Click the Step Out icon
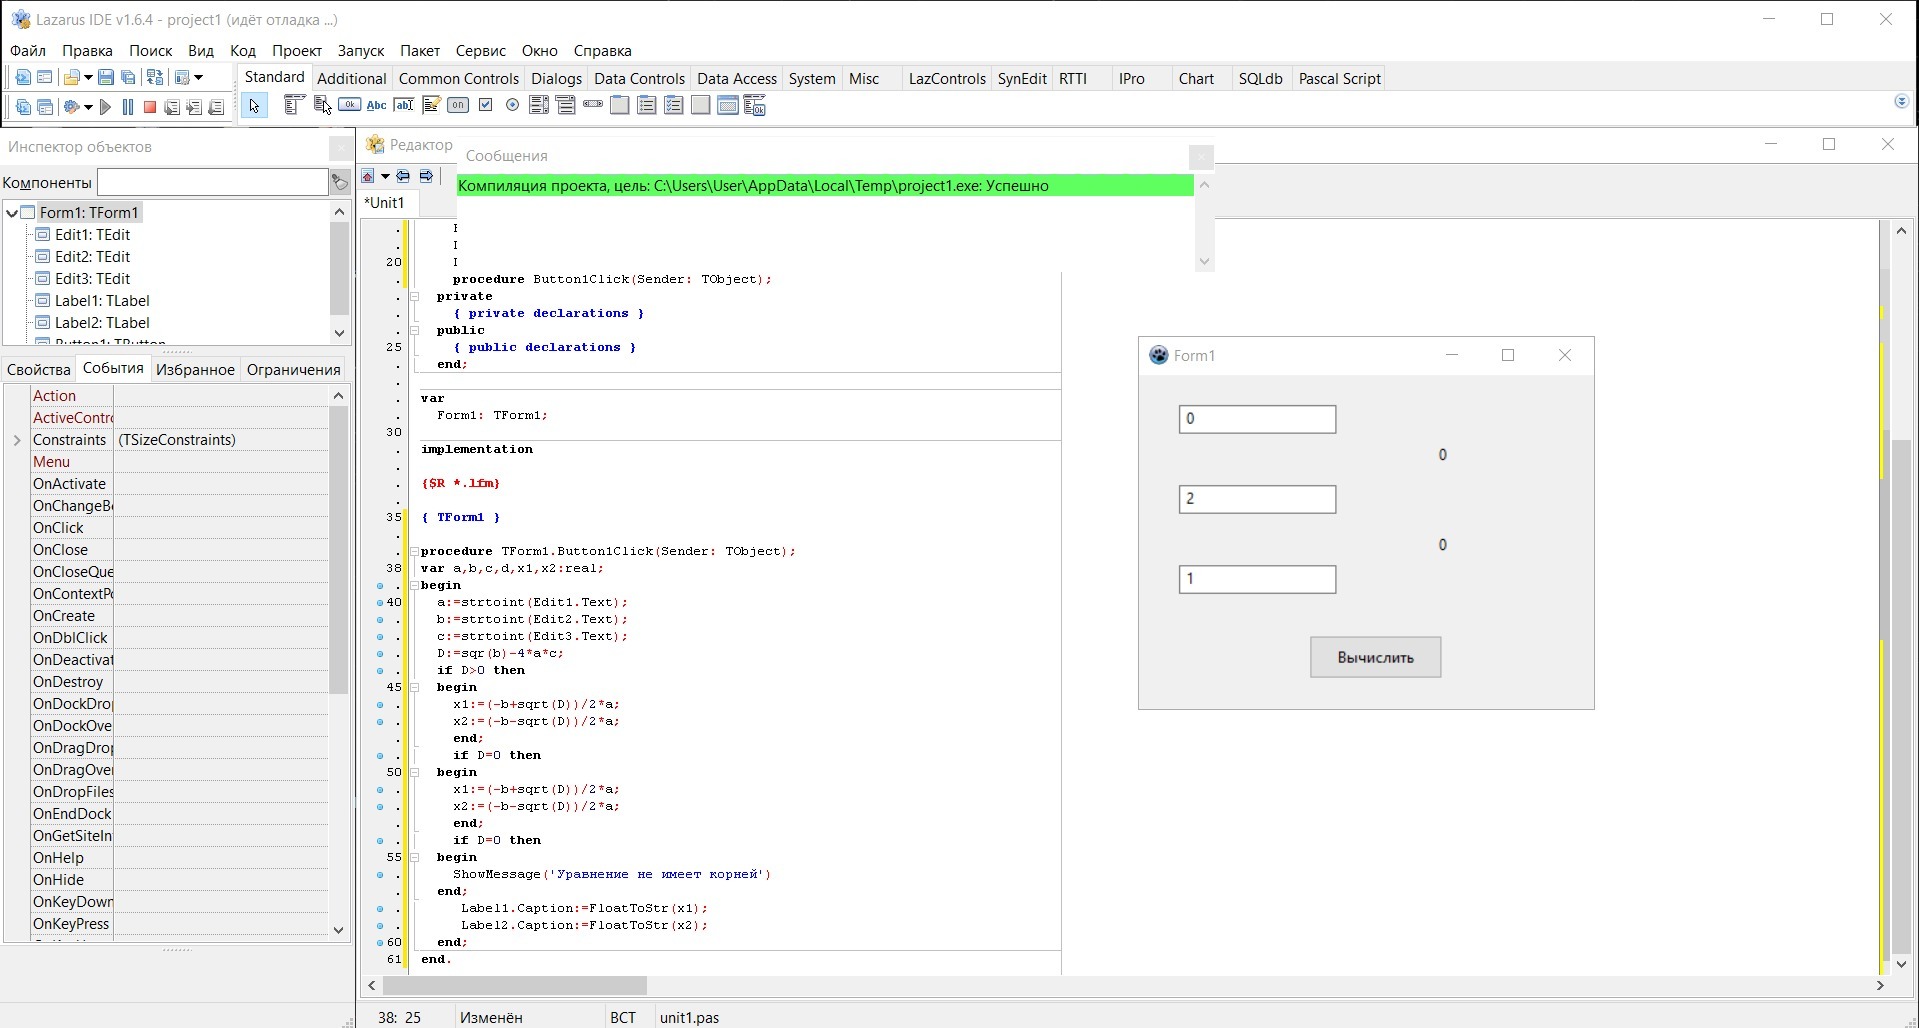Image resolution: width=1919 pixels, height=1028 pixels. 216,107
